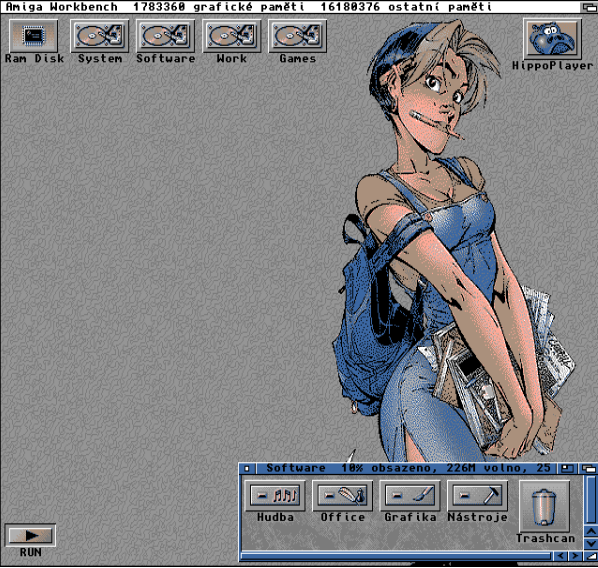Image resolution: width=598 pixels, height=568 pixels.
Task: Open the Ram Disk icon
Action: point(34,36)
